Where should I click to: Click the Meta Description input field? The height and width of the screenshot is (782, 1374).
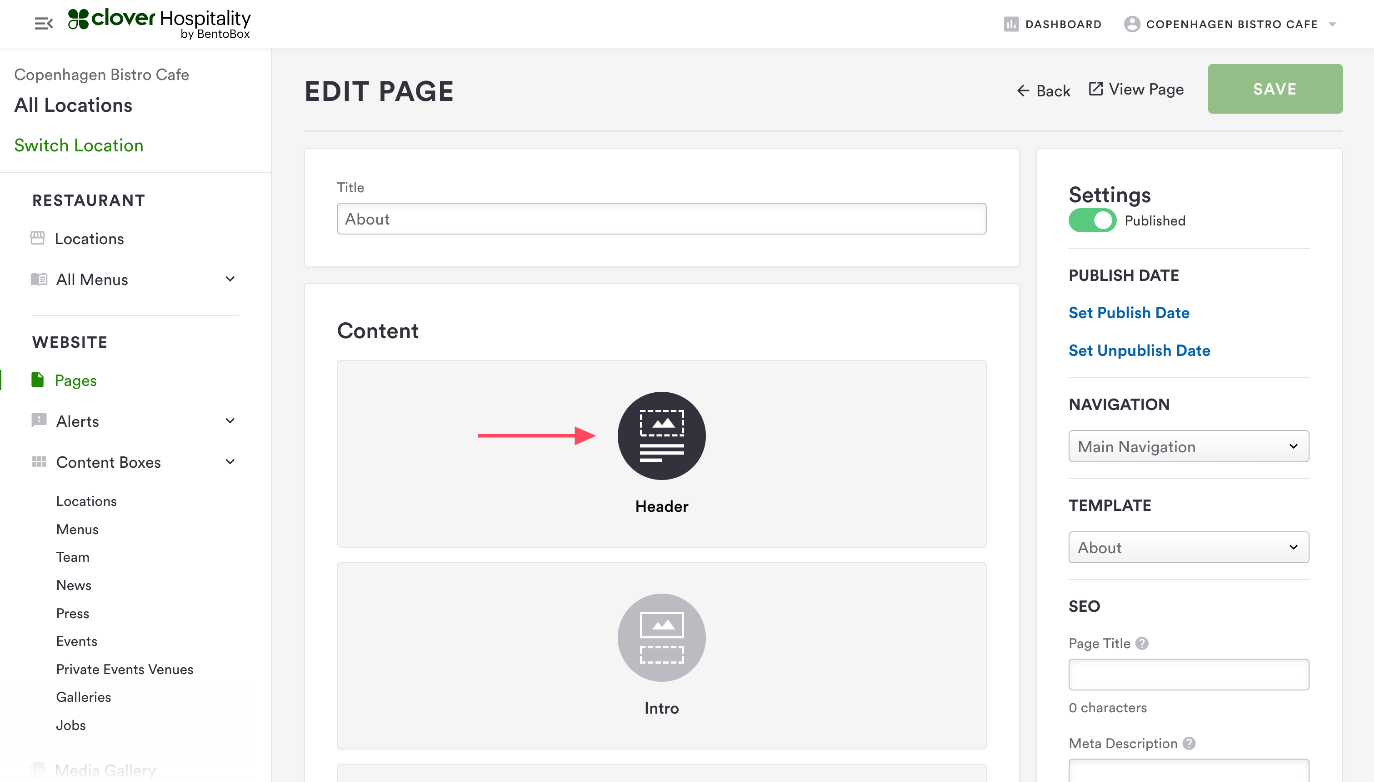(1189, 770)
